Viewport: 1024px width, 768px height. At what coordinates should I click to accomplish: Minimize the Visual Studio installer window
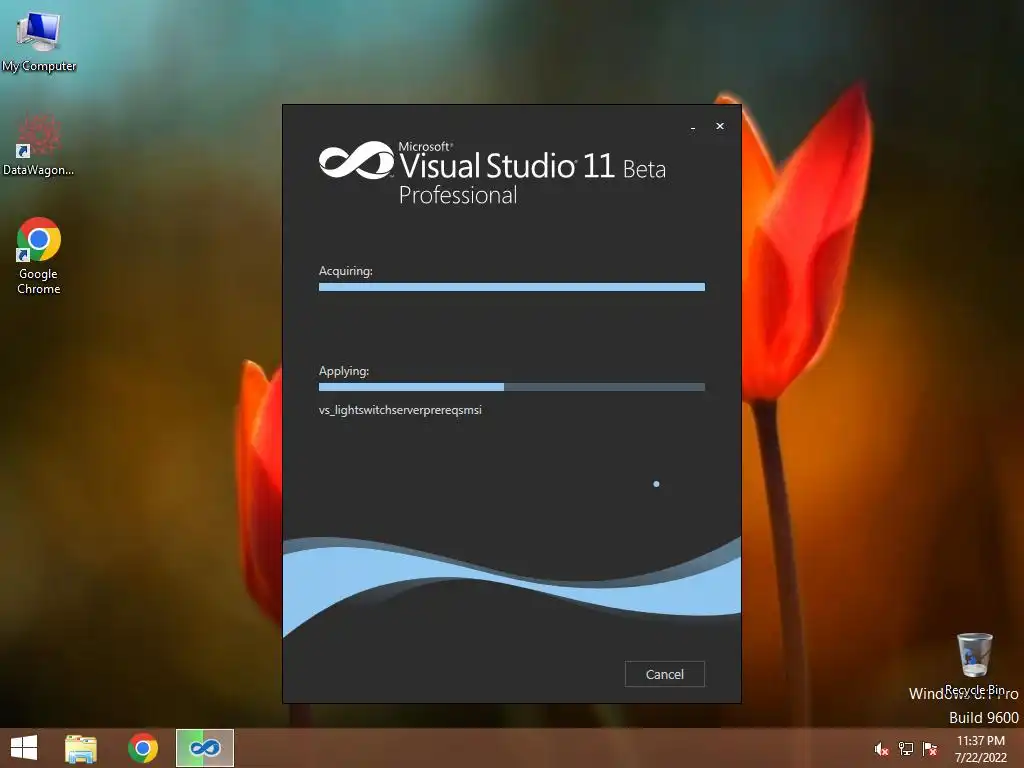click(693, 127)
